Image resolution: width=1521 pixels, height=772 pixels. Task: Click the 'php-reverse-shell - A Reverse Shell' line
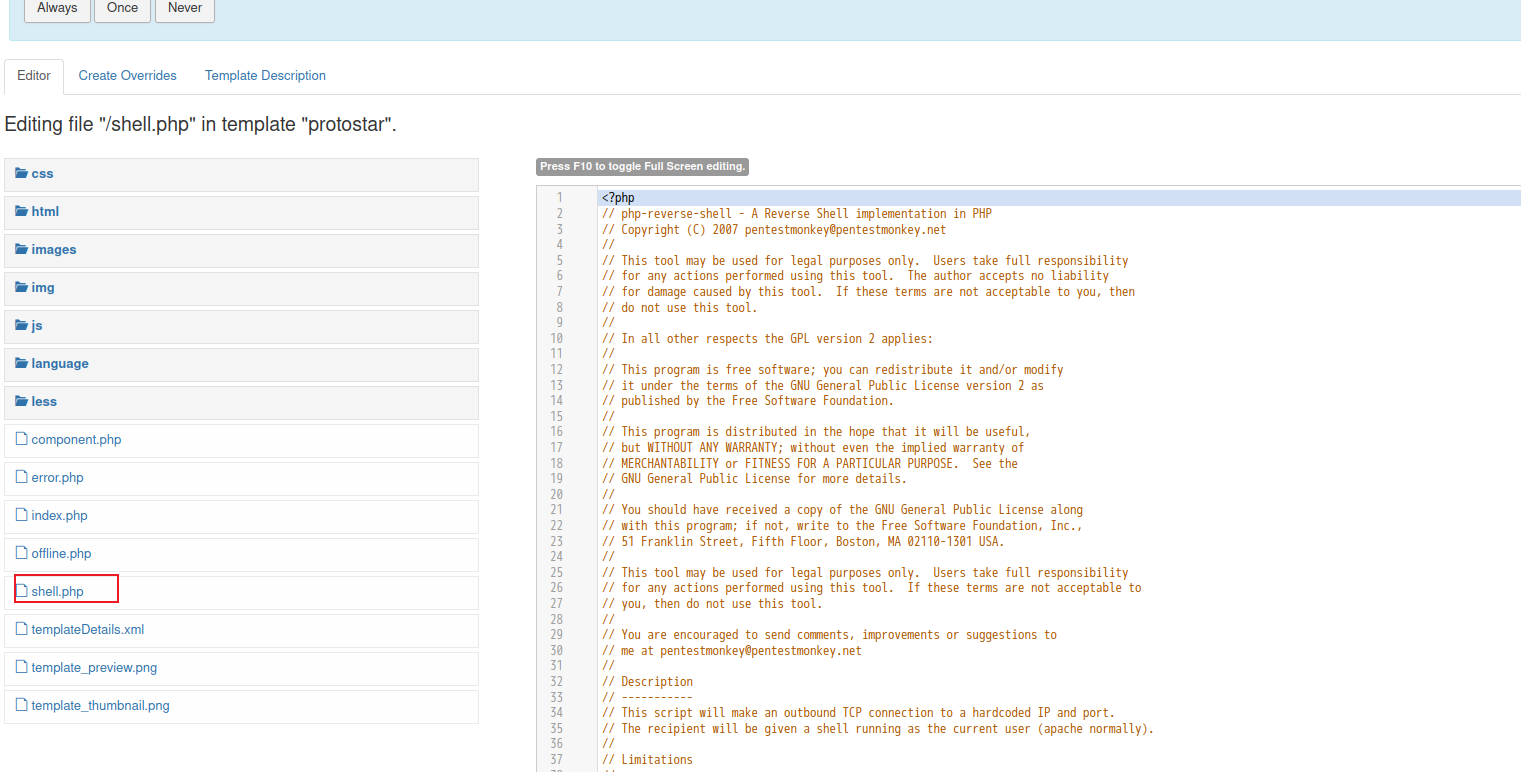(797, 214)
